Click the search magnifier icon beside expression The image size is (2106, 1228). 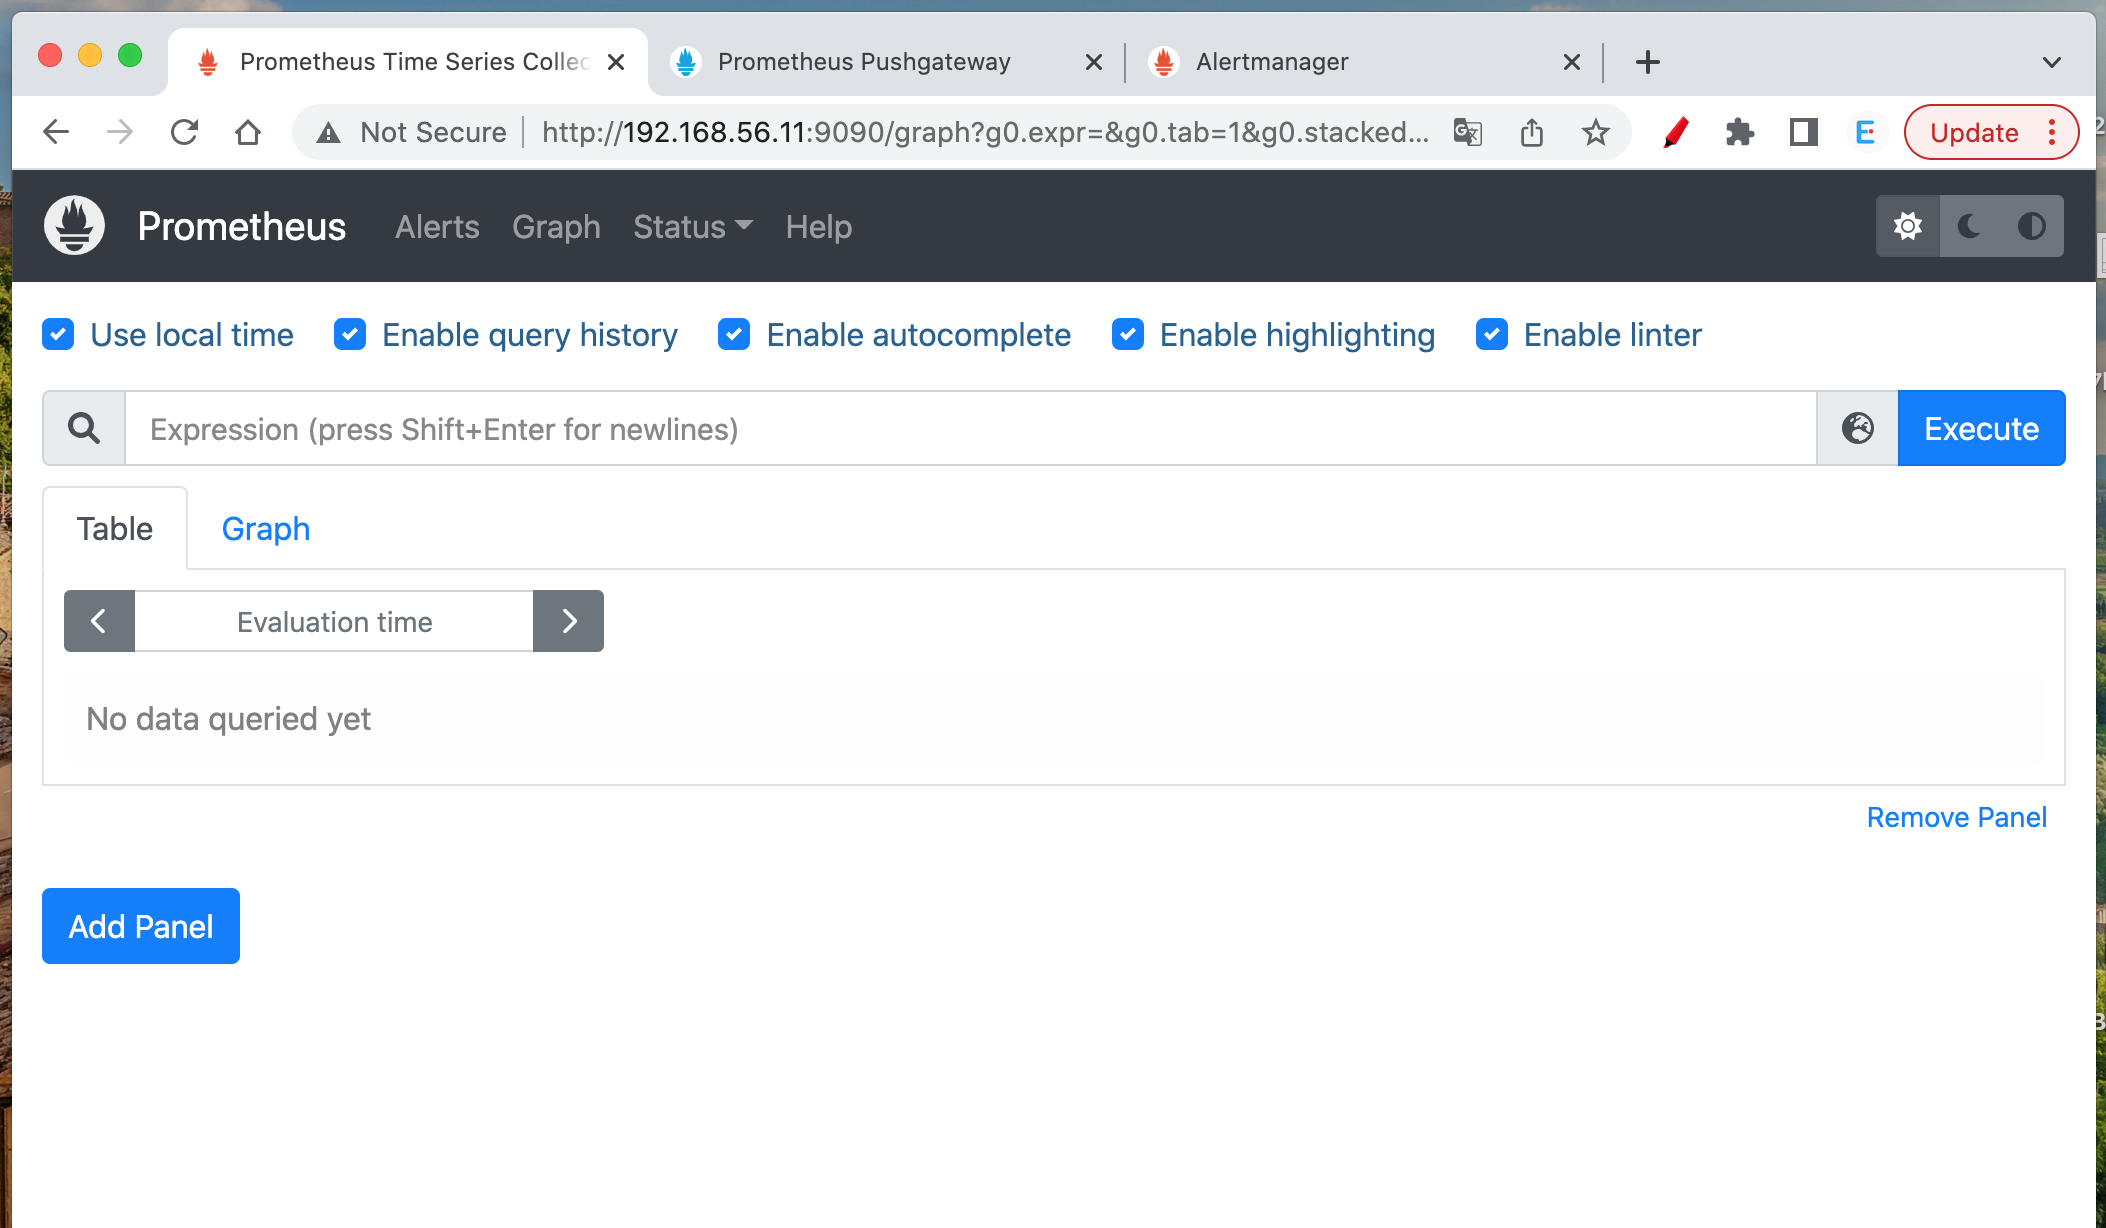[84, 428]
